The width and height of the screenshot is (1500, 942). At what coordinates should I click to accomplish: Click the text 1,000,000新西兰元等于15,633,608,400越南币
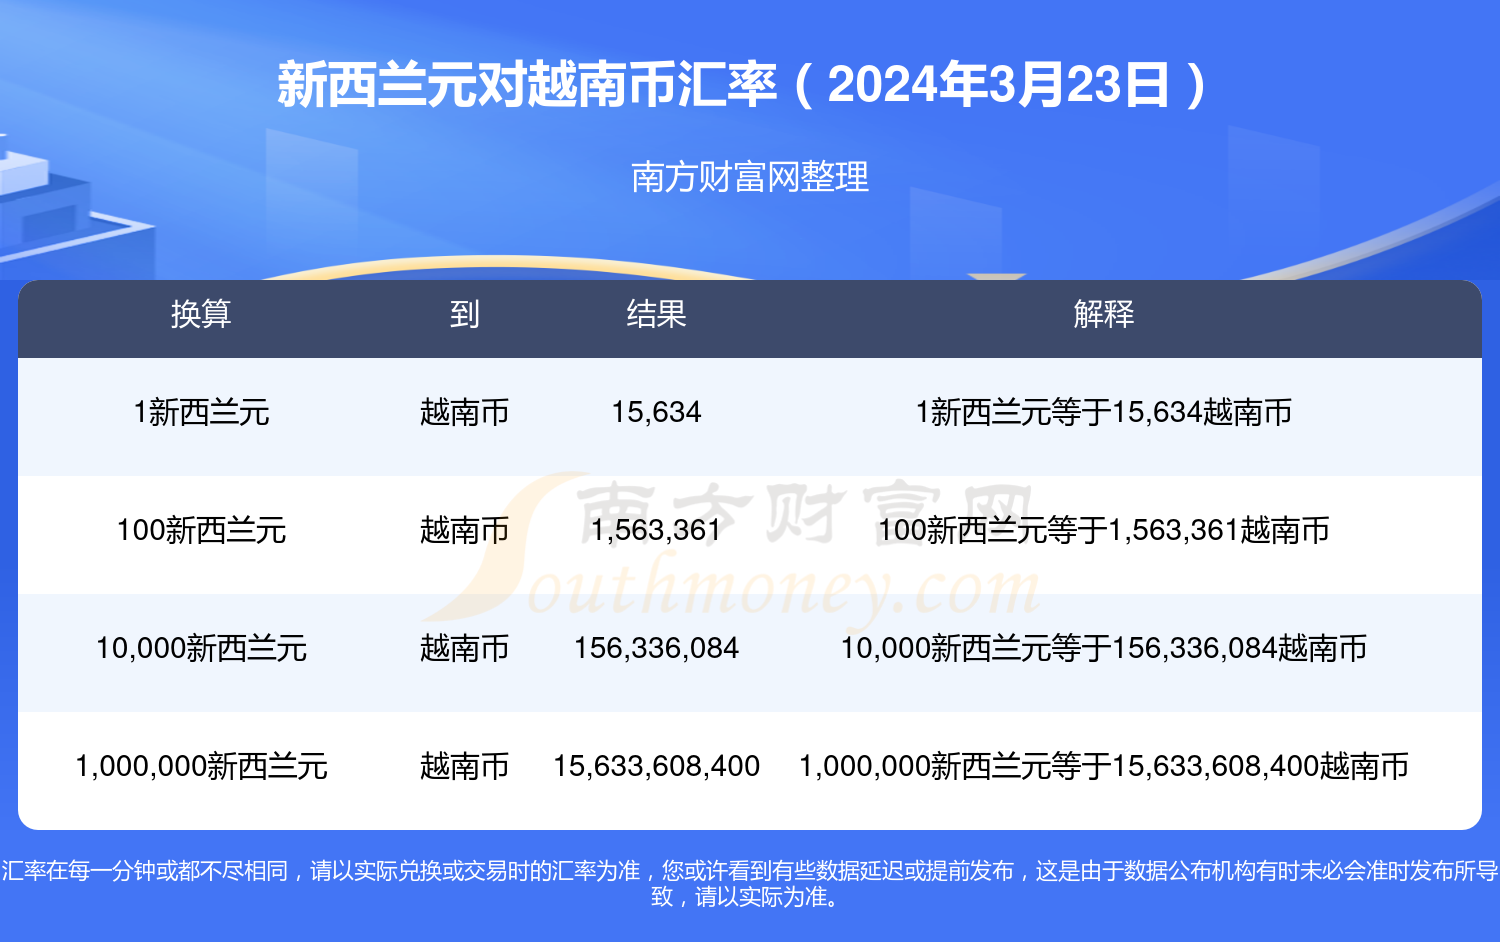click(x=1104, y=766)
